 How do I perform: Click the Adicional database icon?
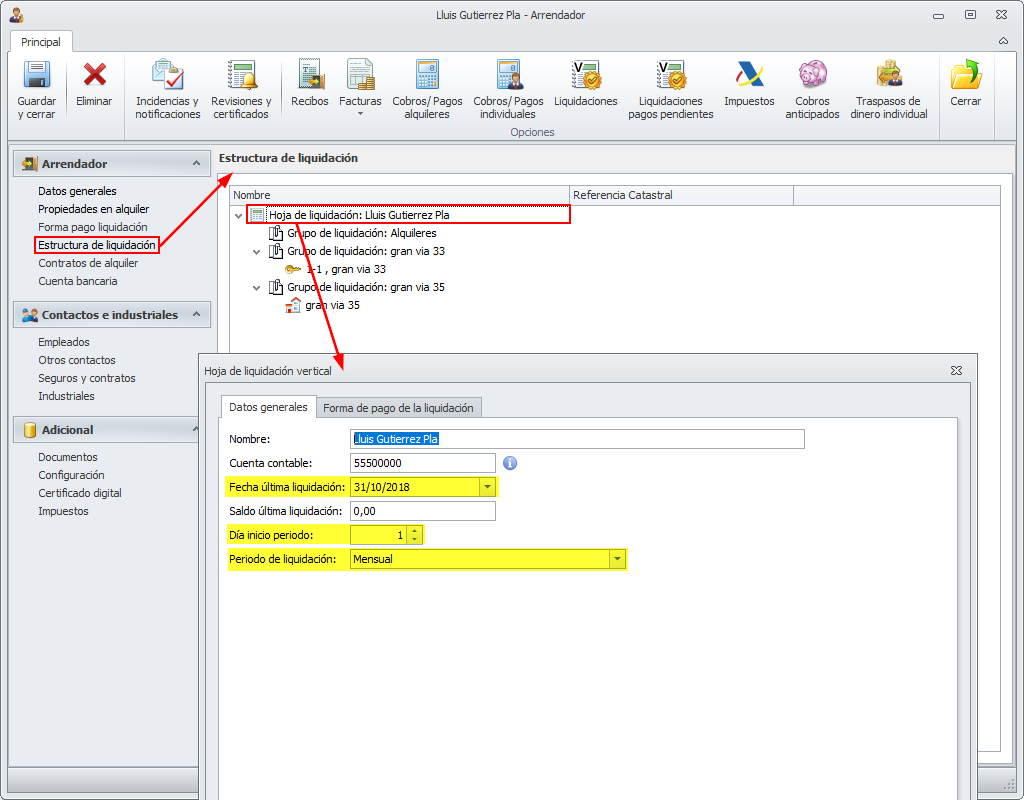tap(29, 430)
